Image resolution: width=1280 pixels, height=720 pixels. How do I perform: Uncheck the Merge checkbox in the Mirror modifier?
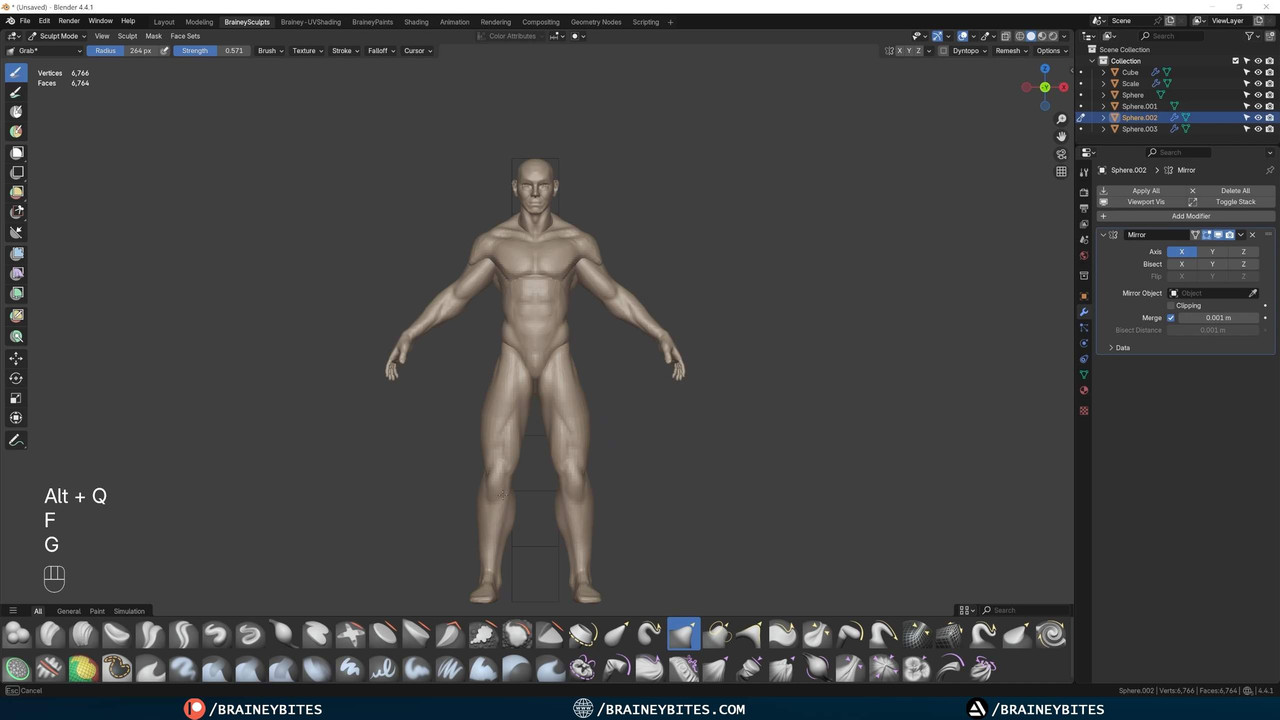pyautogui.click(x=1171, y=318)
